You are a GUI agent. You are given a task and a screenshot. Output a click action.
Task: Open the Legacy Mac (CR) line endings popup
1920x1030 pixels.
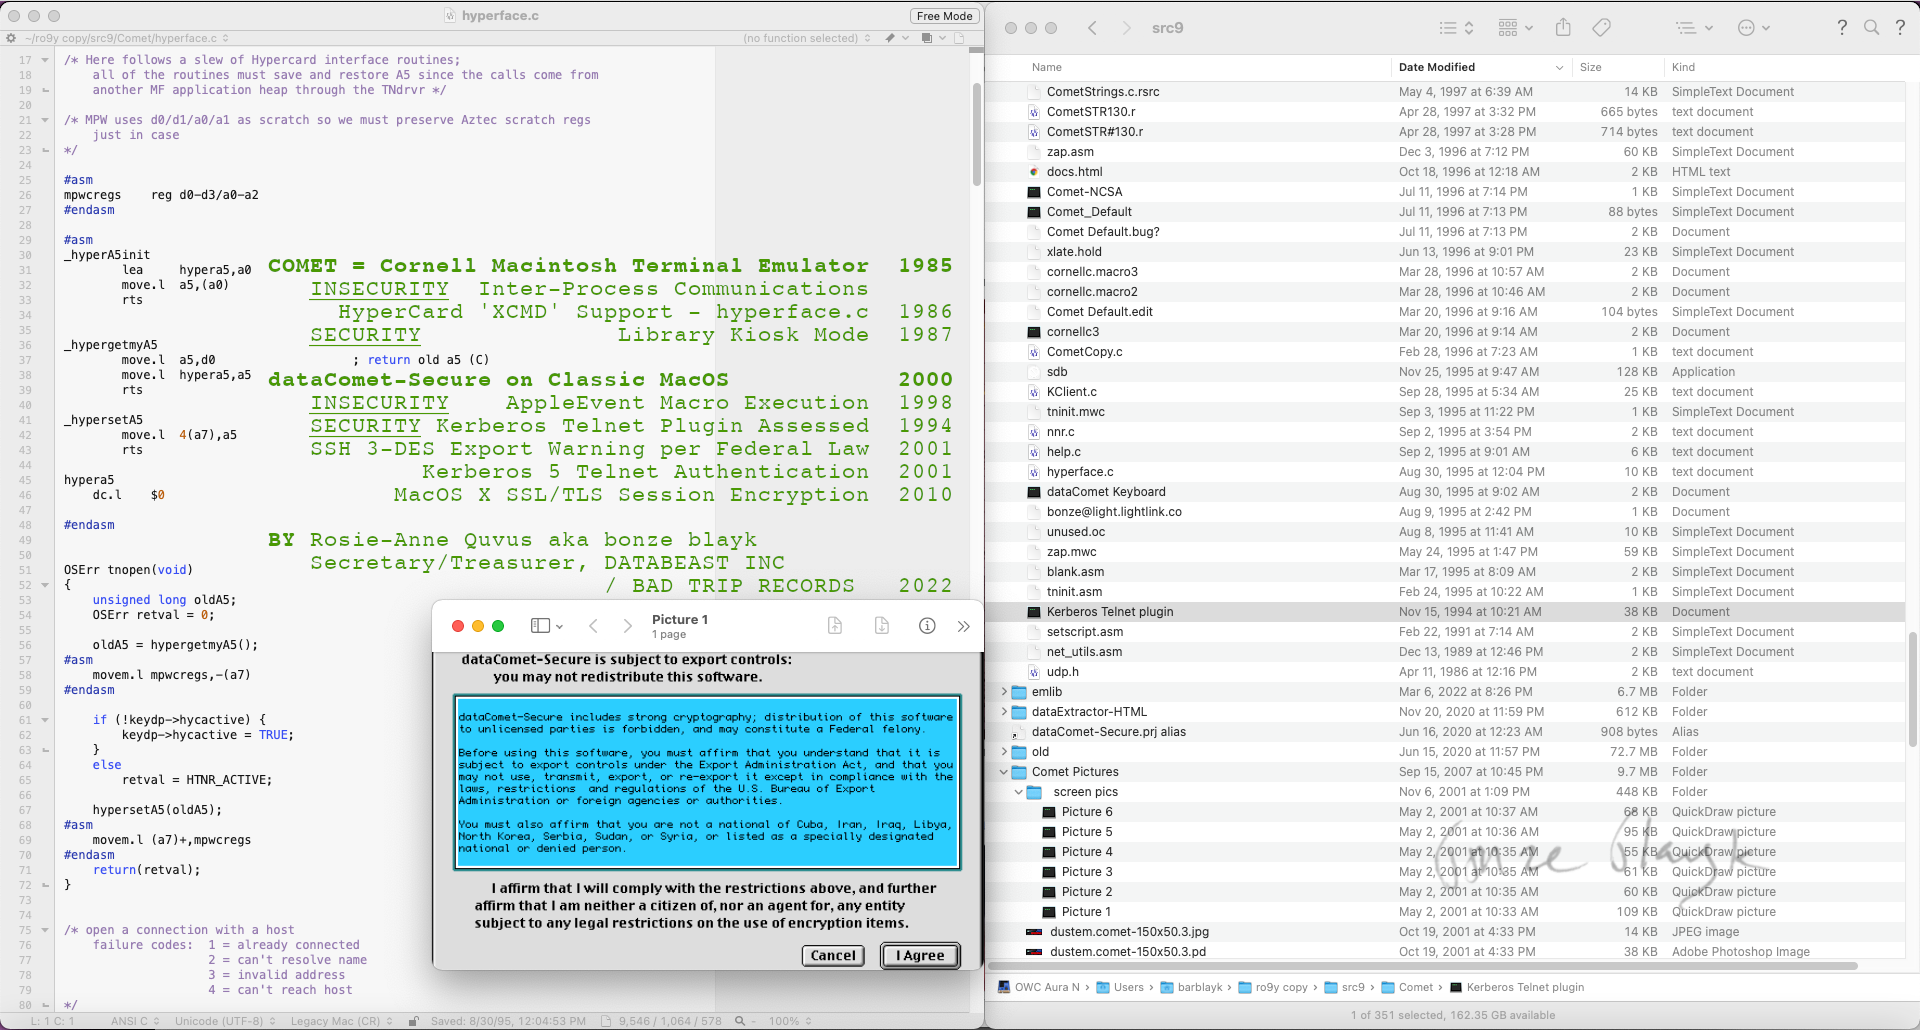pyautogui.click(x=341, y=1021)
